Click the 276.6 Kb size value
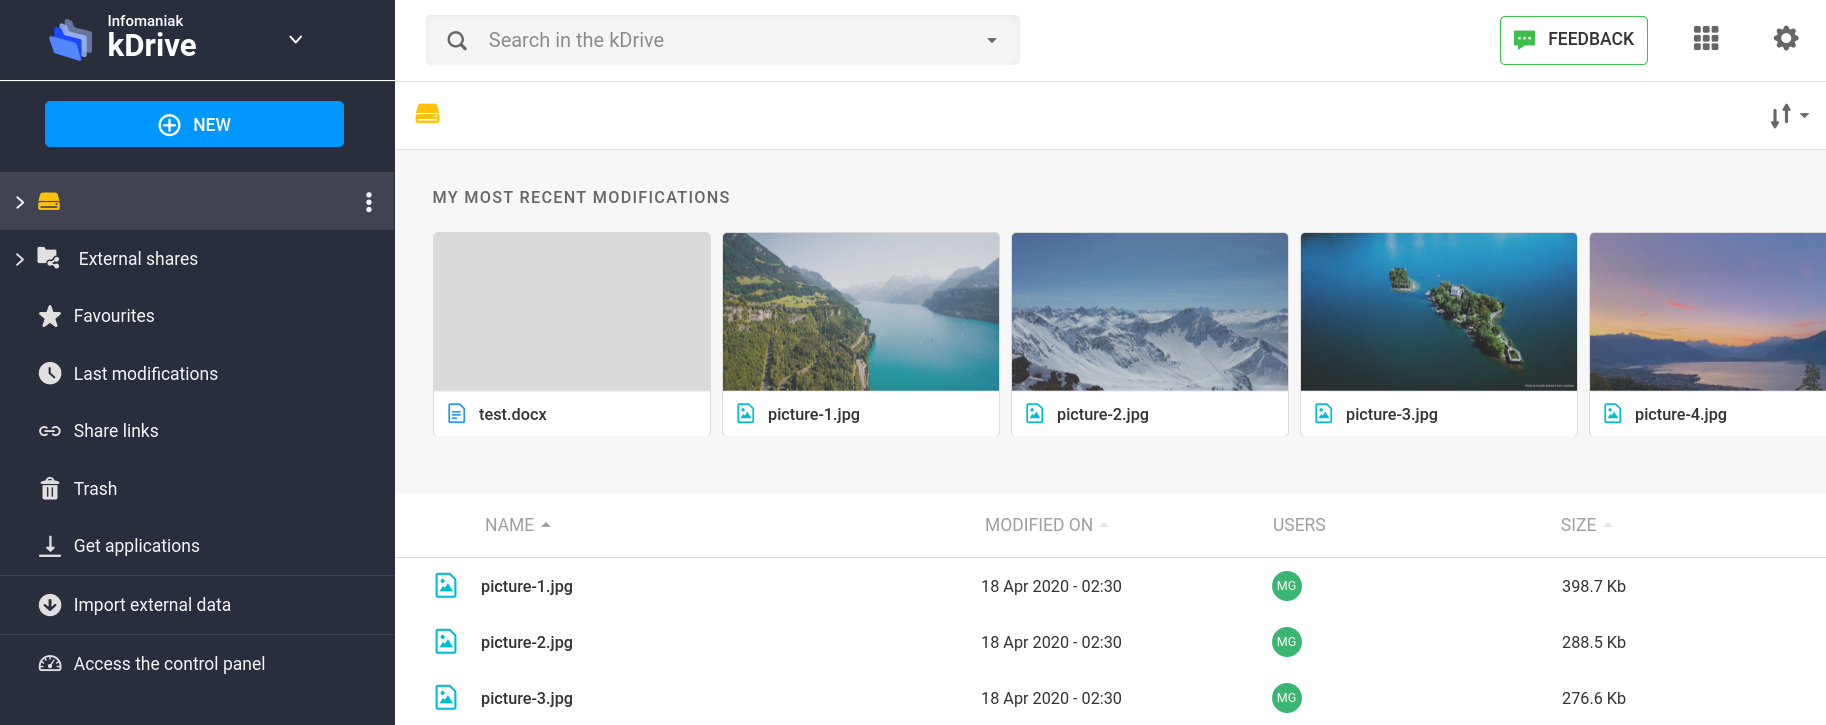1826x725 pixels. (x=1594, y=698)
